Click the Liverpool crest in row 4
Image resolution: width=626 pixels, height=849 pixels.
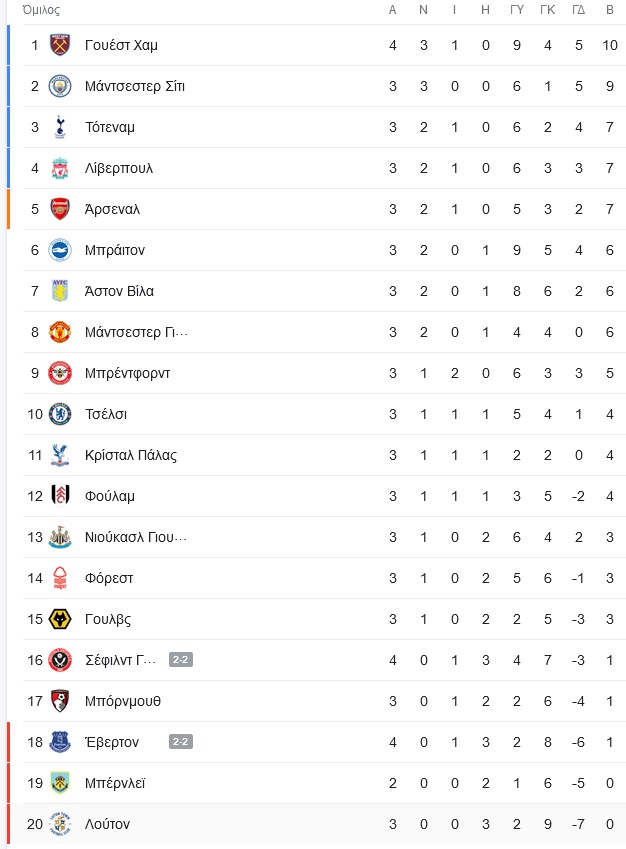(60, 168)
